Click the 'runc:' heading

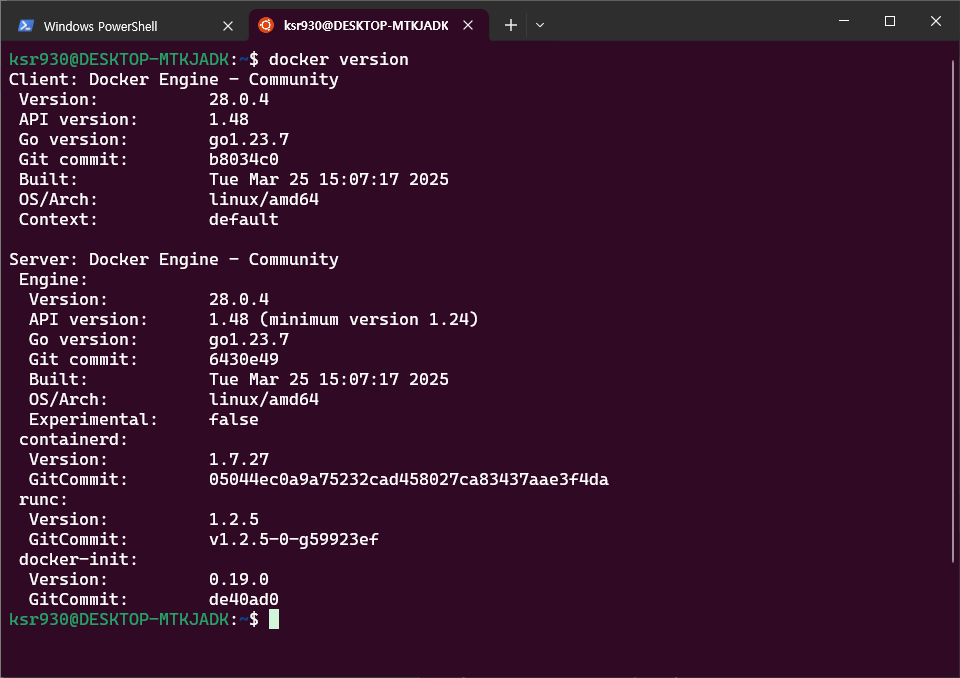point(43,500)
